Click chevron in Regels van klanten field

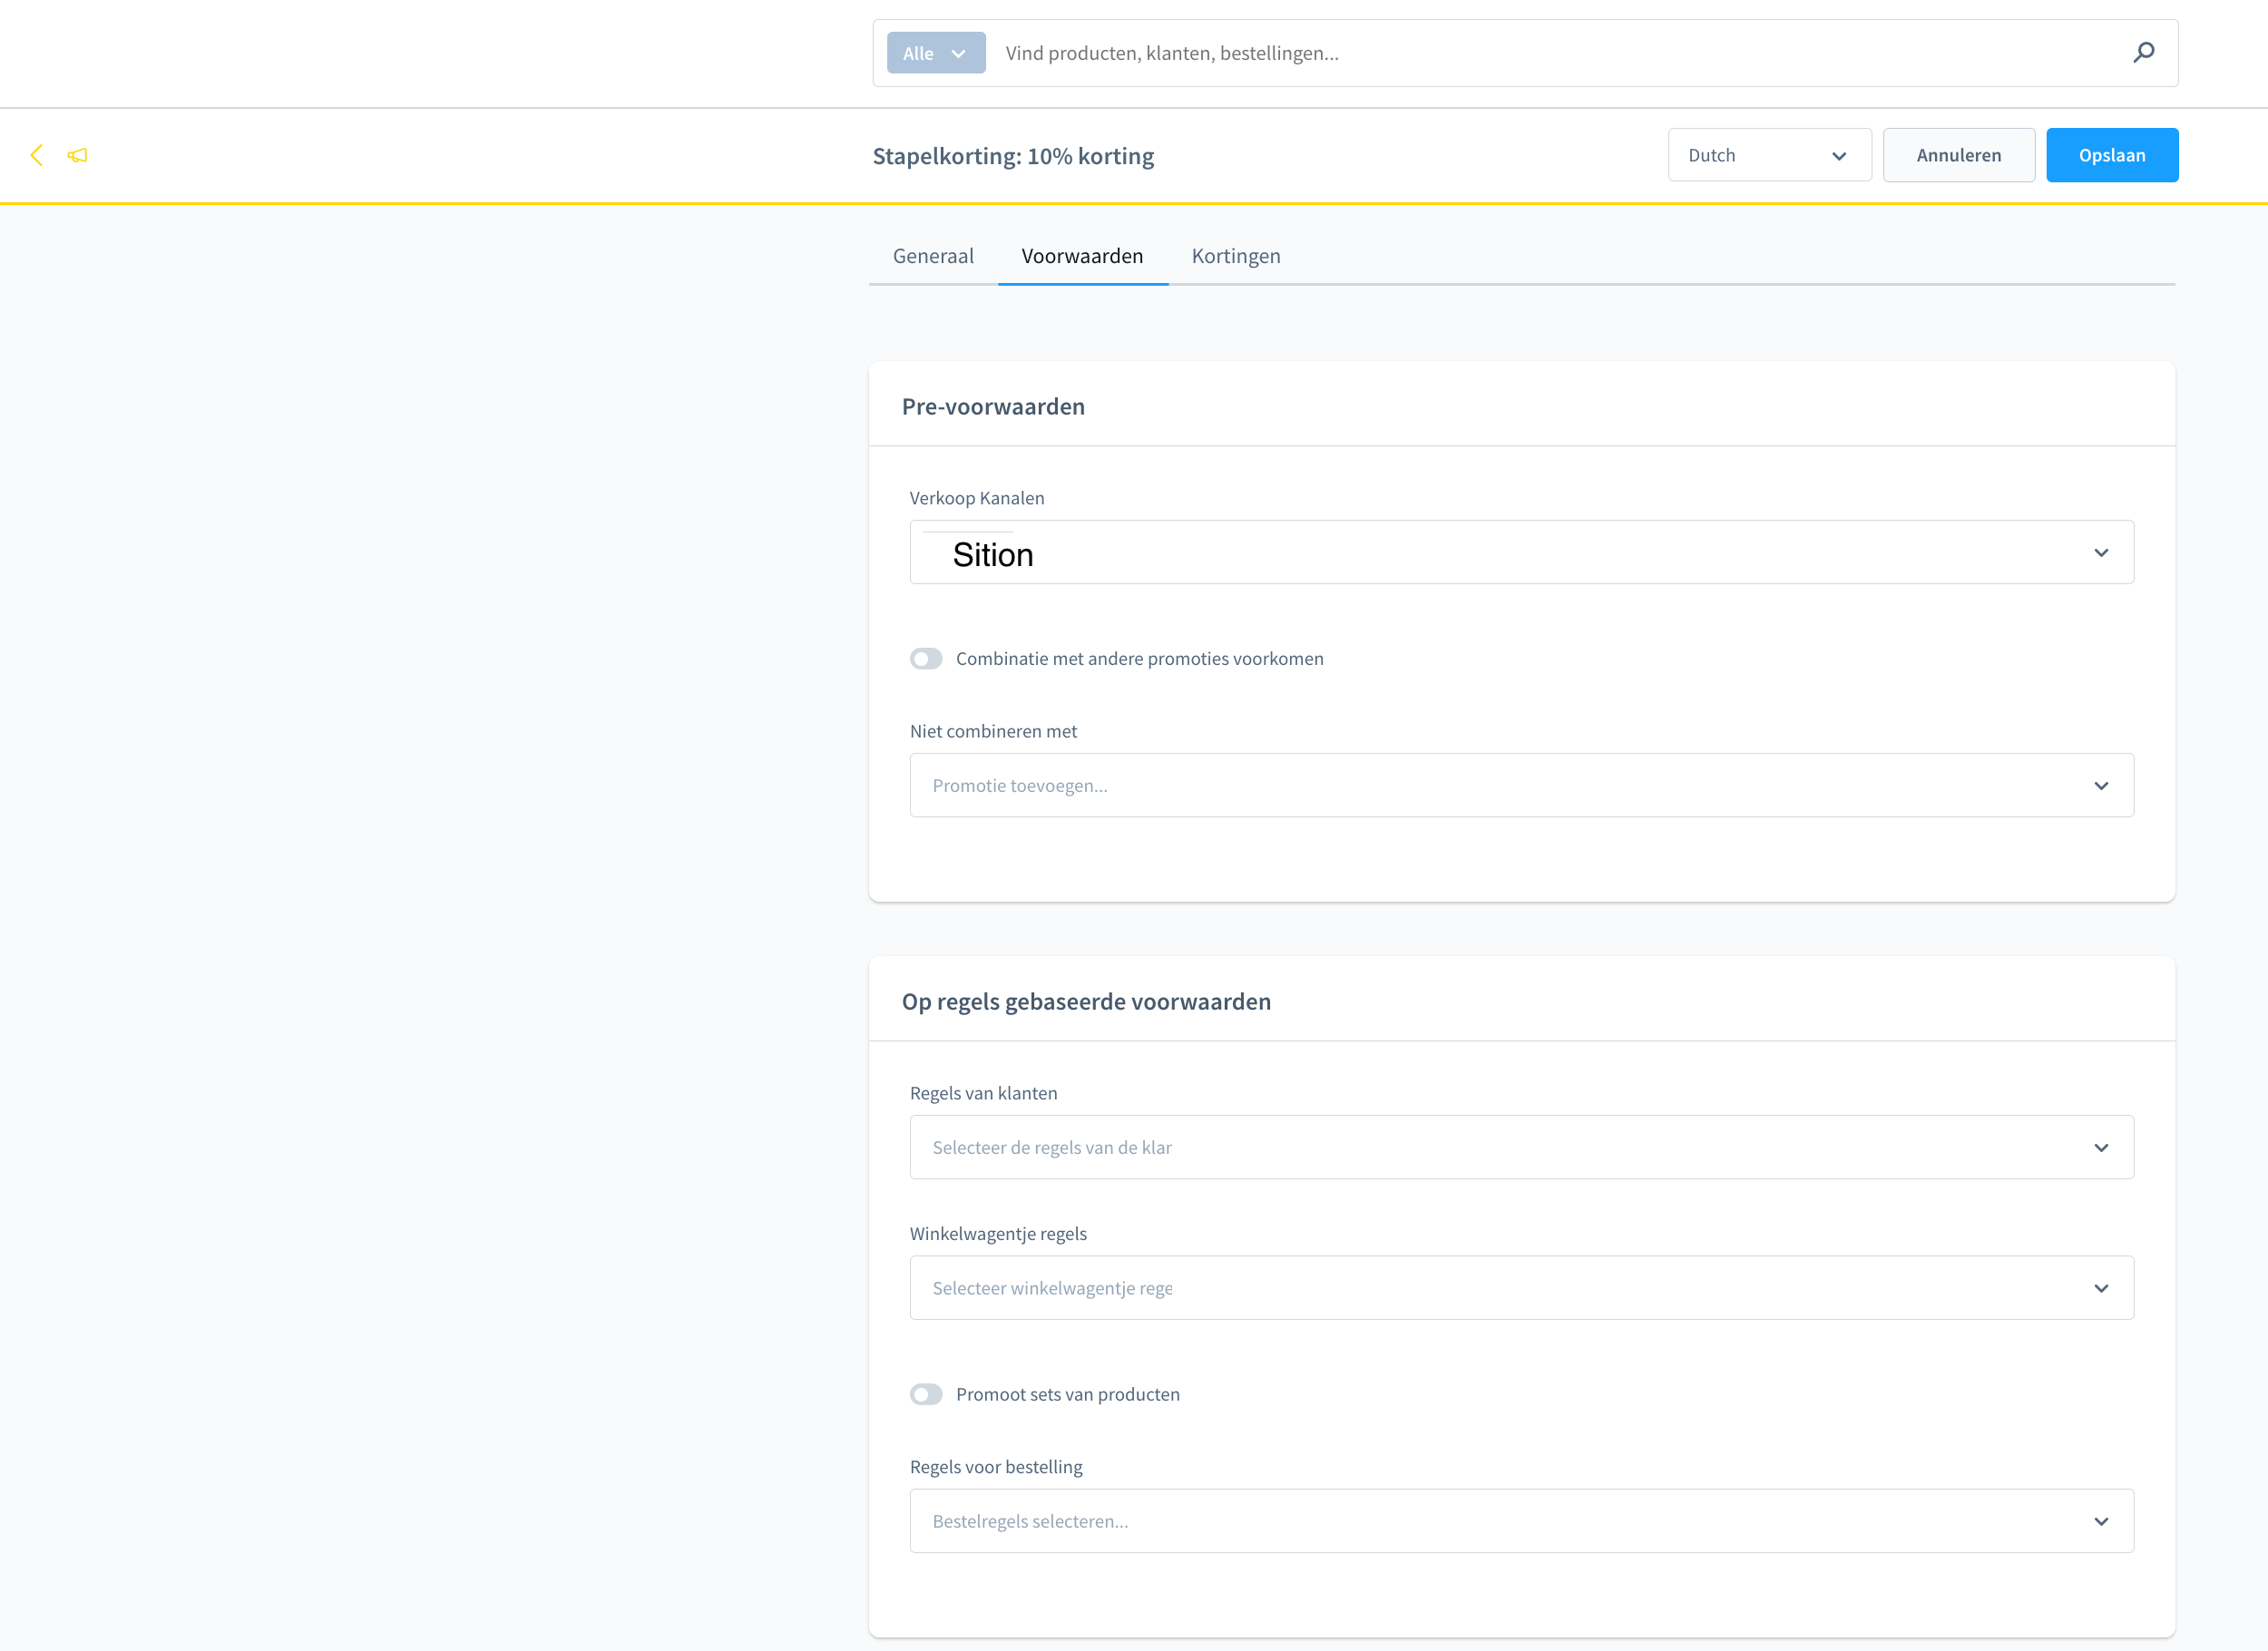pos(2100,1148)
